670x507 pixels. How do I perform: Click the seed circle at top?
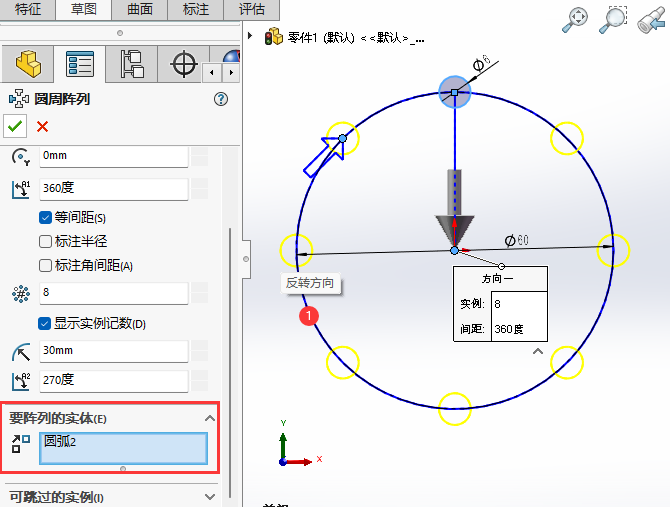455,92
